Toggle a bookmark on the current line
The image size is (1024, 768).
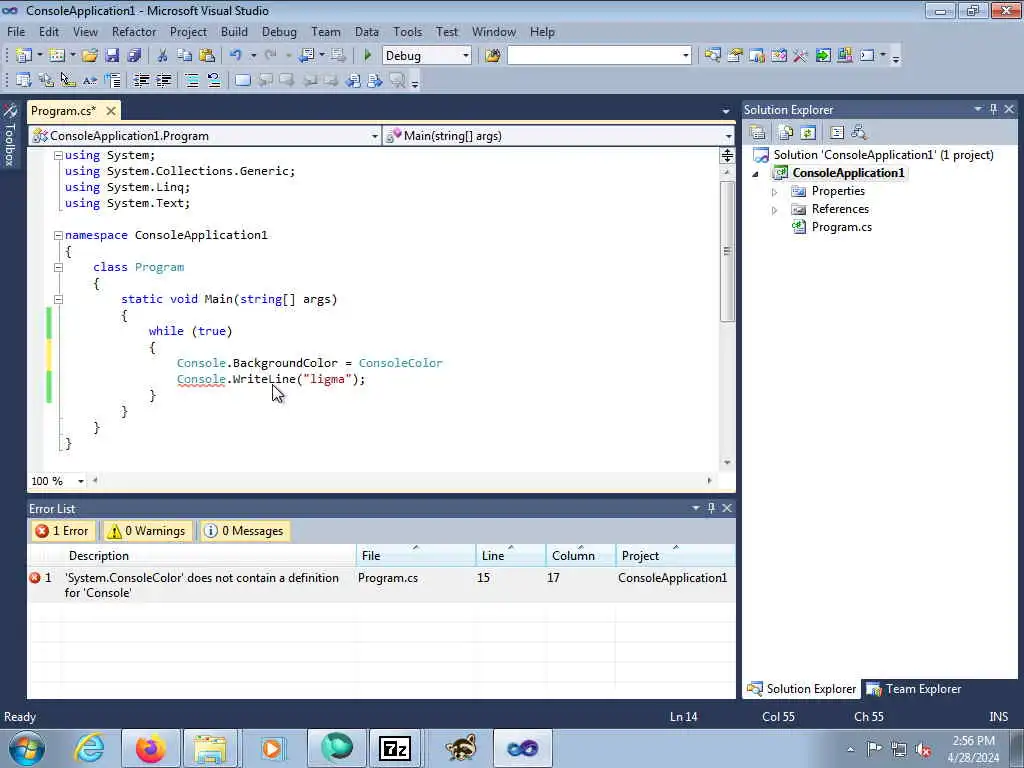coord(242,80)
